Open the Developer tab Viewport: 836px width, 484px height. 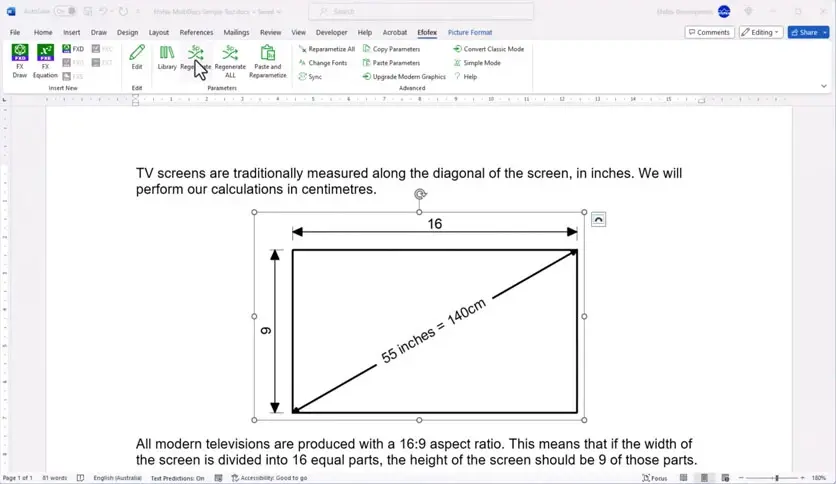(331, 33)
